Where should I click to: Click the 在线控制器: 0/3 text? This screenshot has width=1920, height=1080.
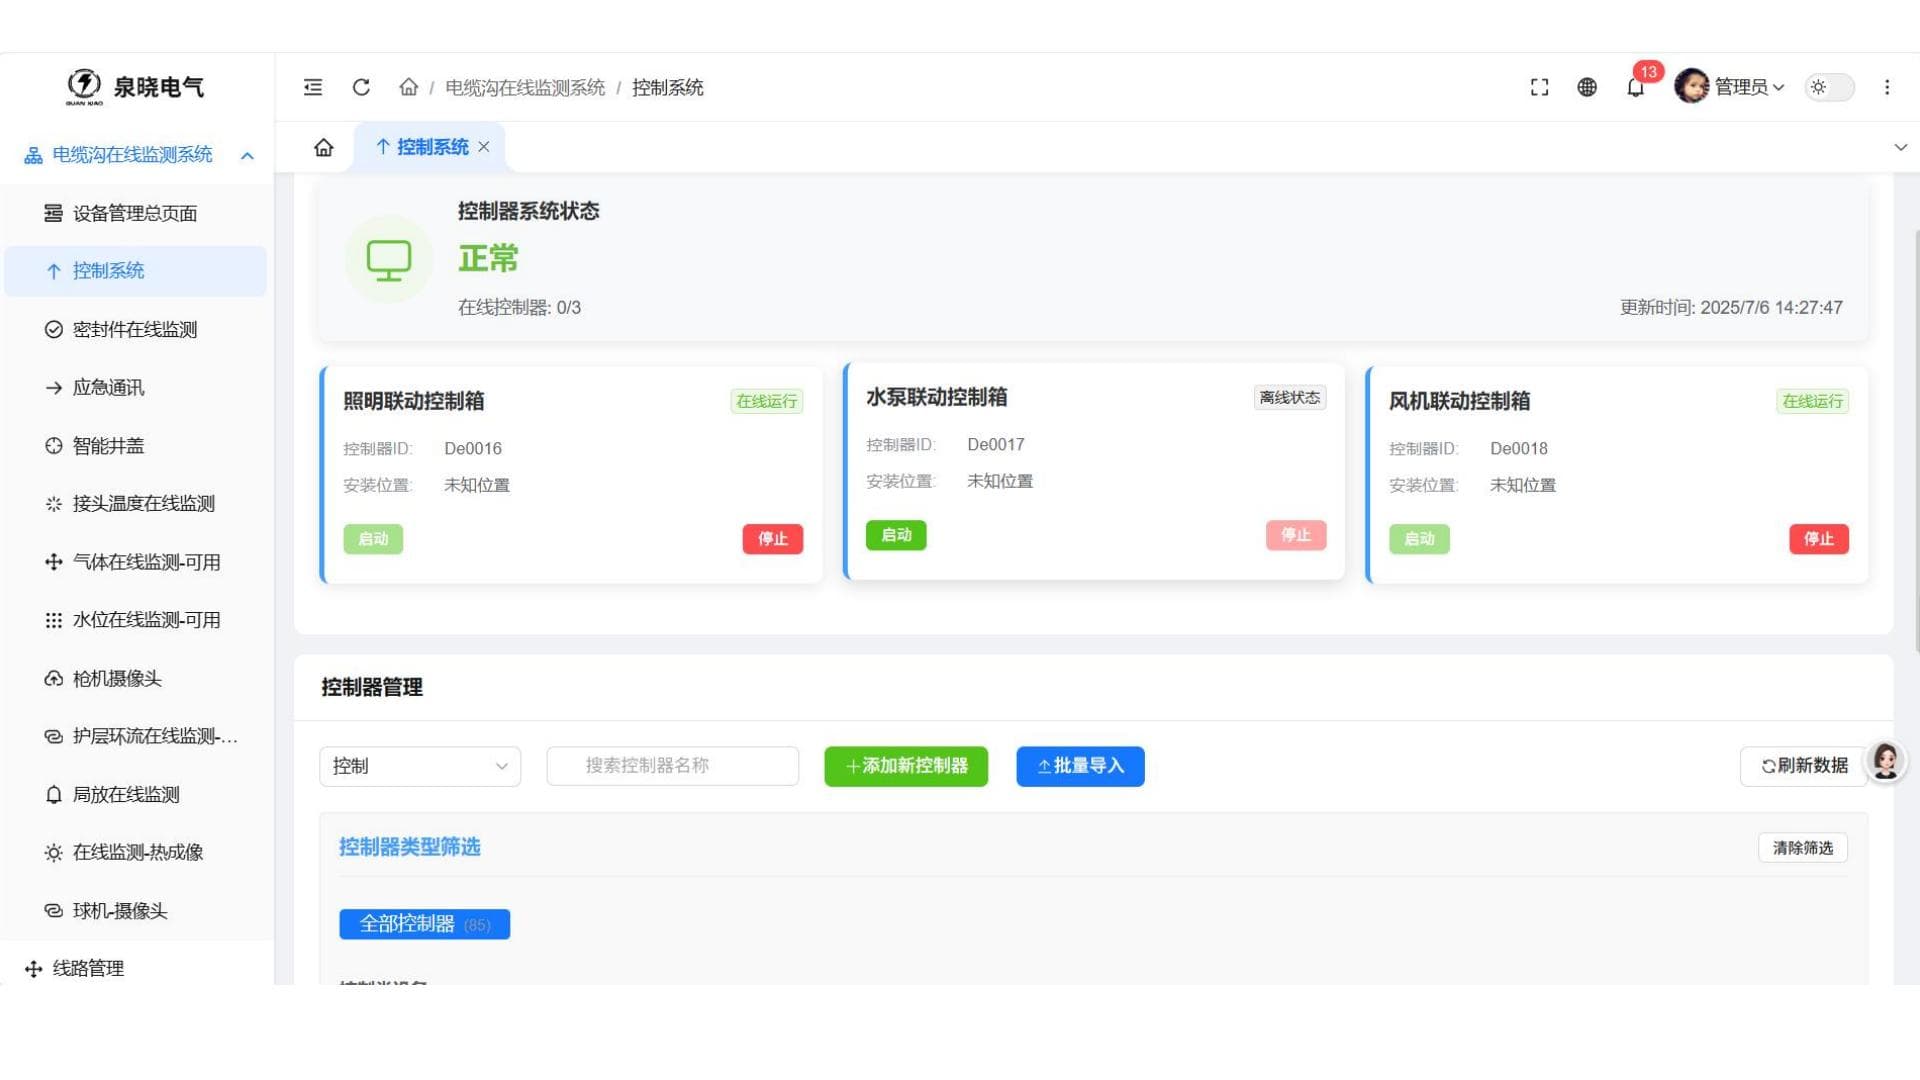click(x=519, y=308)
